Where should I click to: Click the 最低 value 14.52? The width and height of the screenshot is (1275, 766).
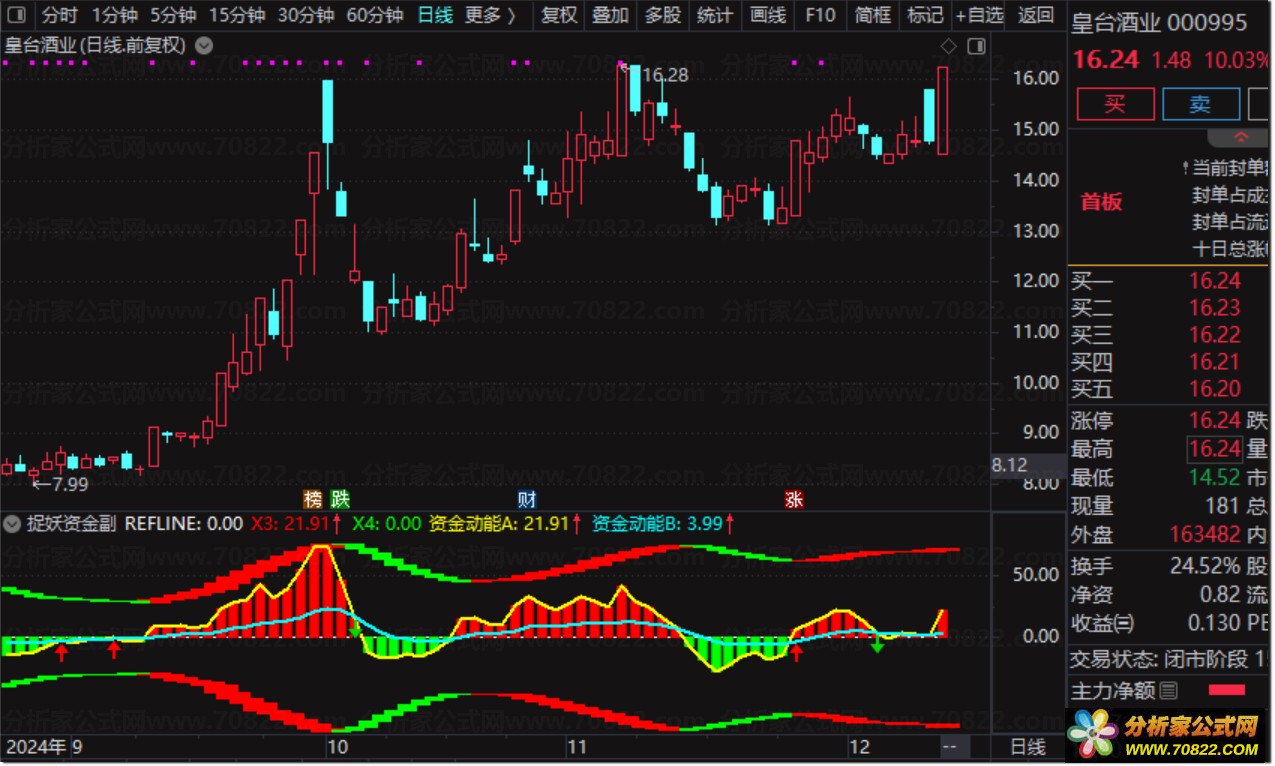(x=1214, y=477)
